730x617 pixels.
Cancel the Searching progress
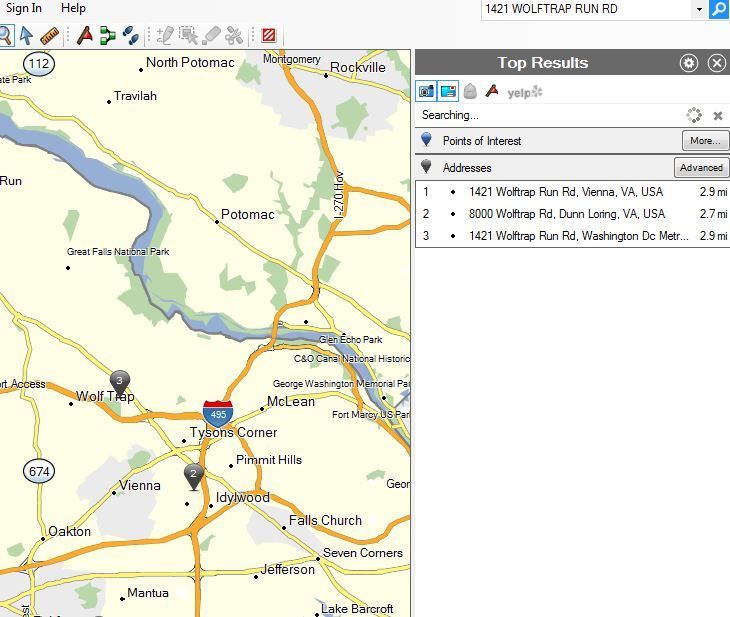click(718, 115)
